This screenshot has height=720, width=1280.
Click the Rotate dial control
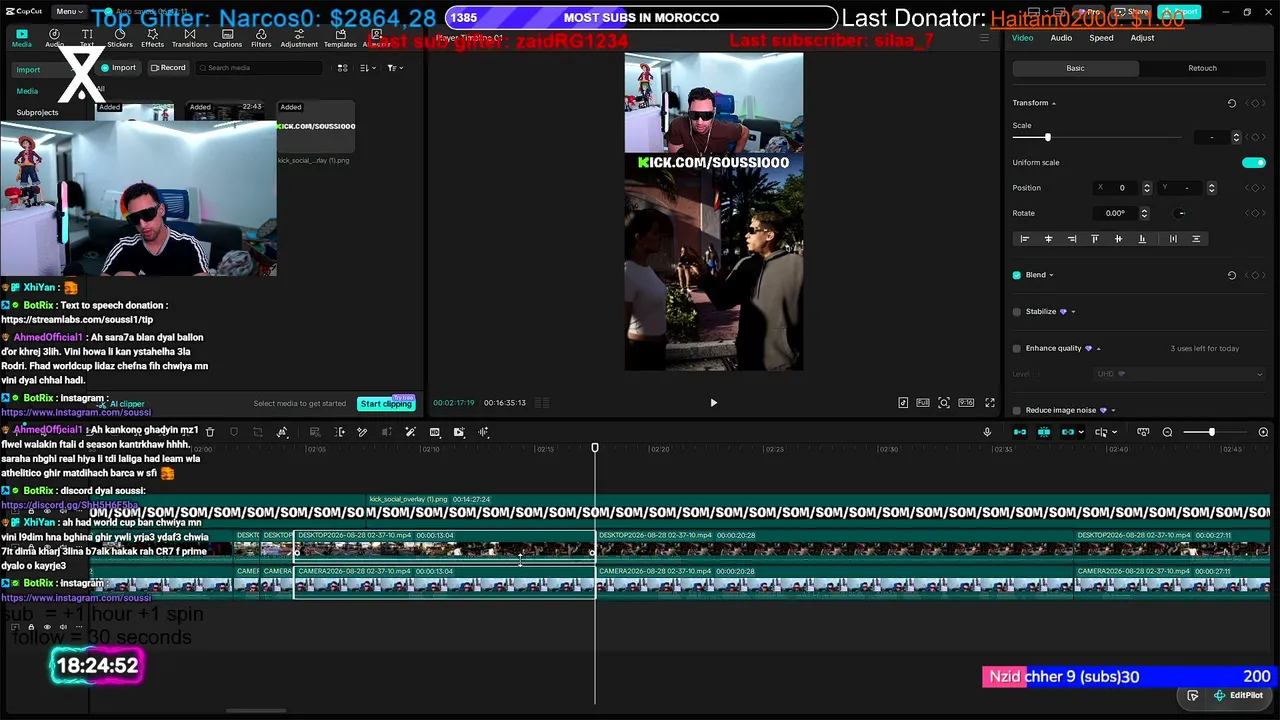tap(1181, 213)
